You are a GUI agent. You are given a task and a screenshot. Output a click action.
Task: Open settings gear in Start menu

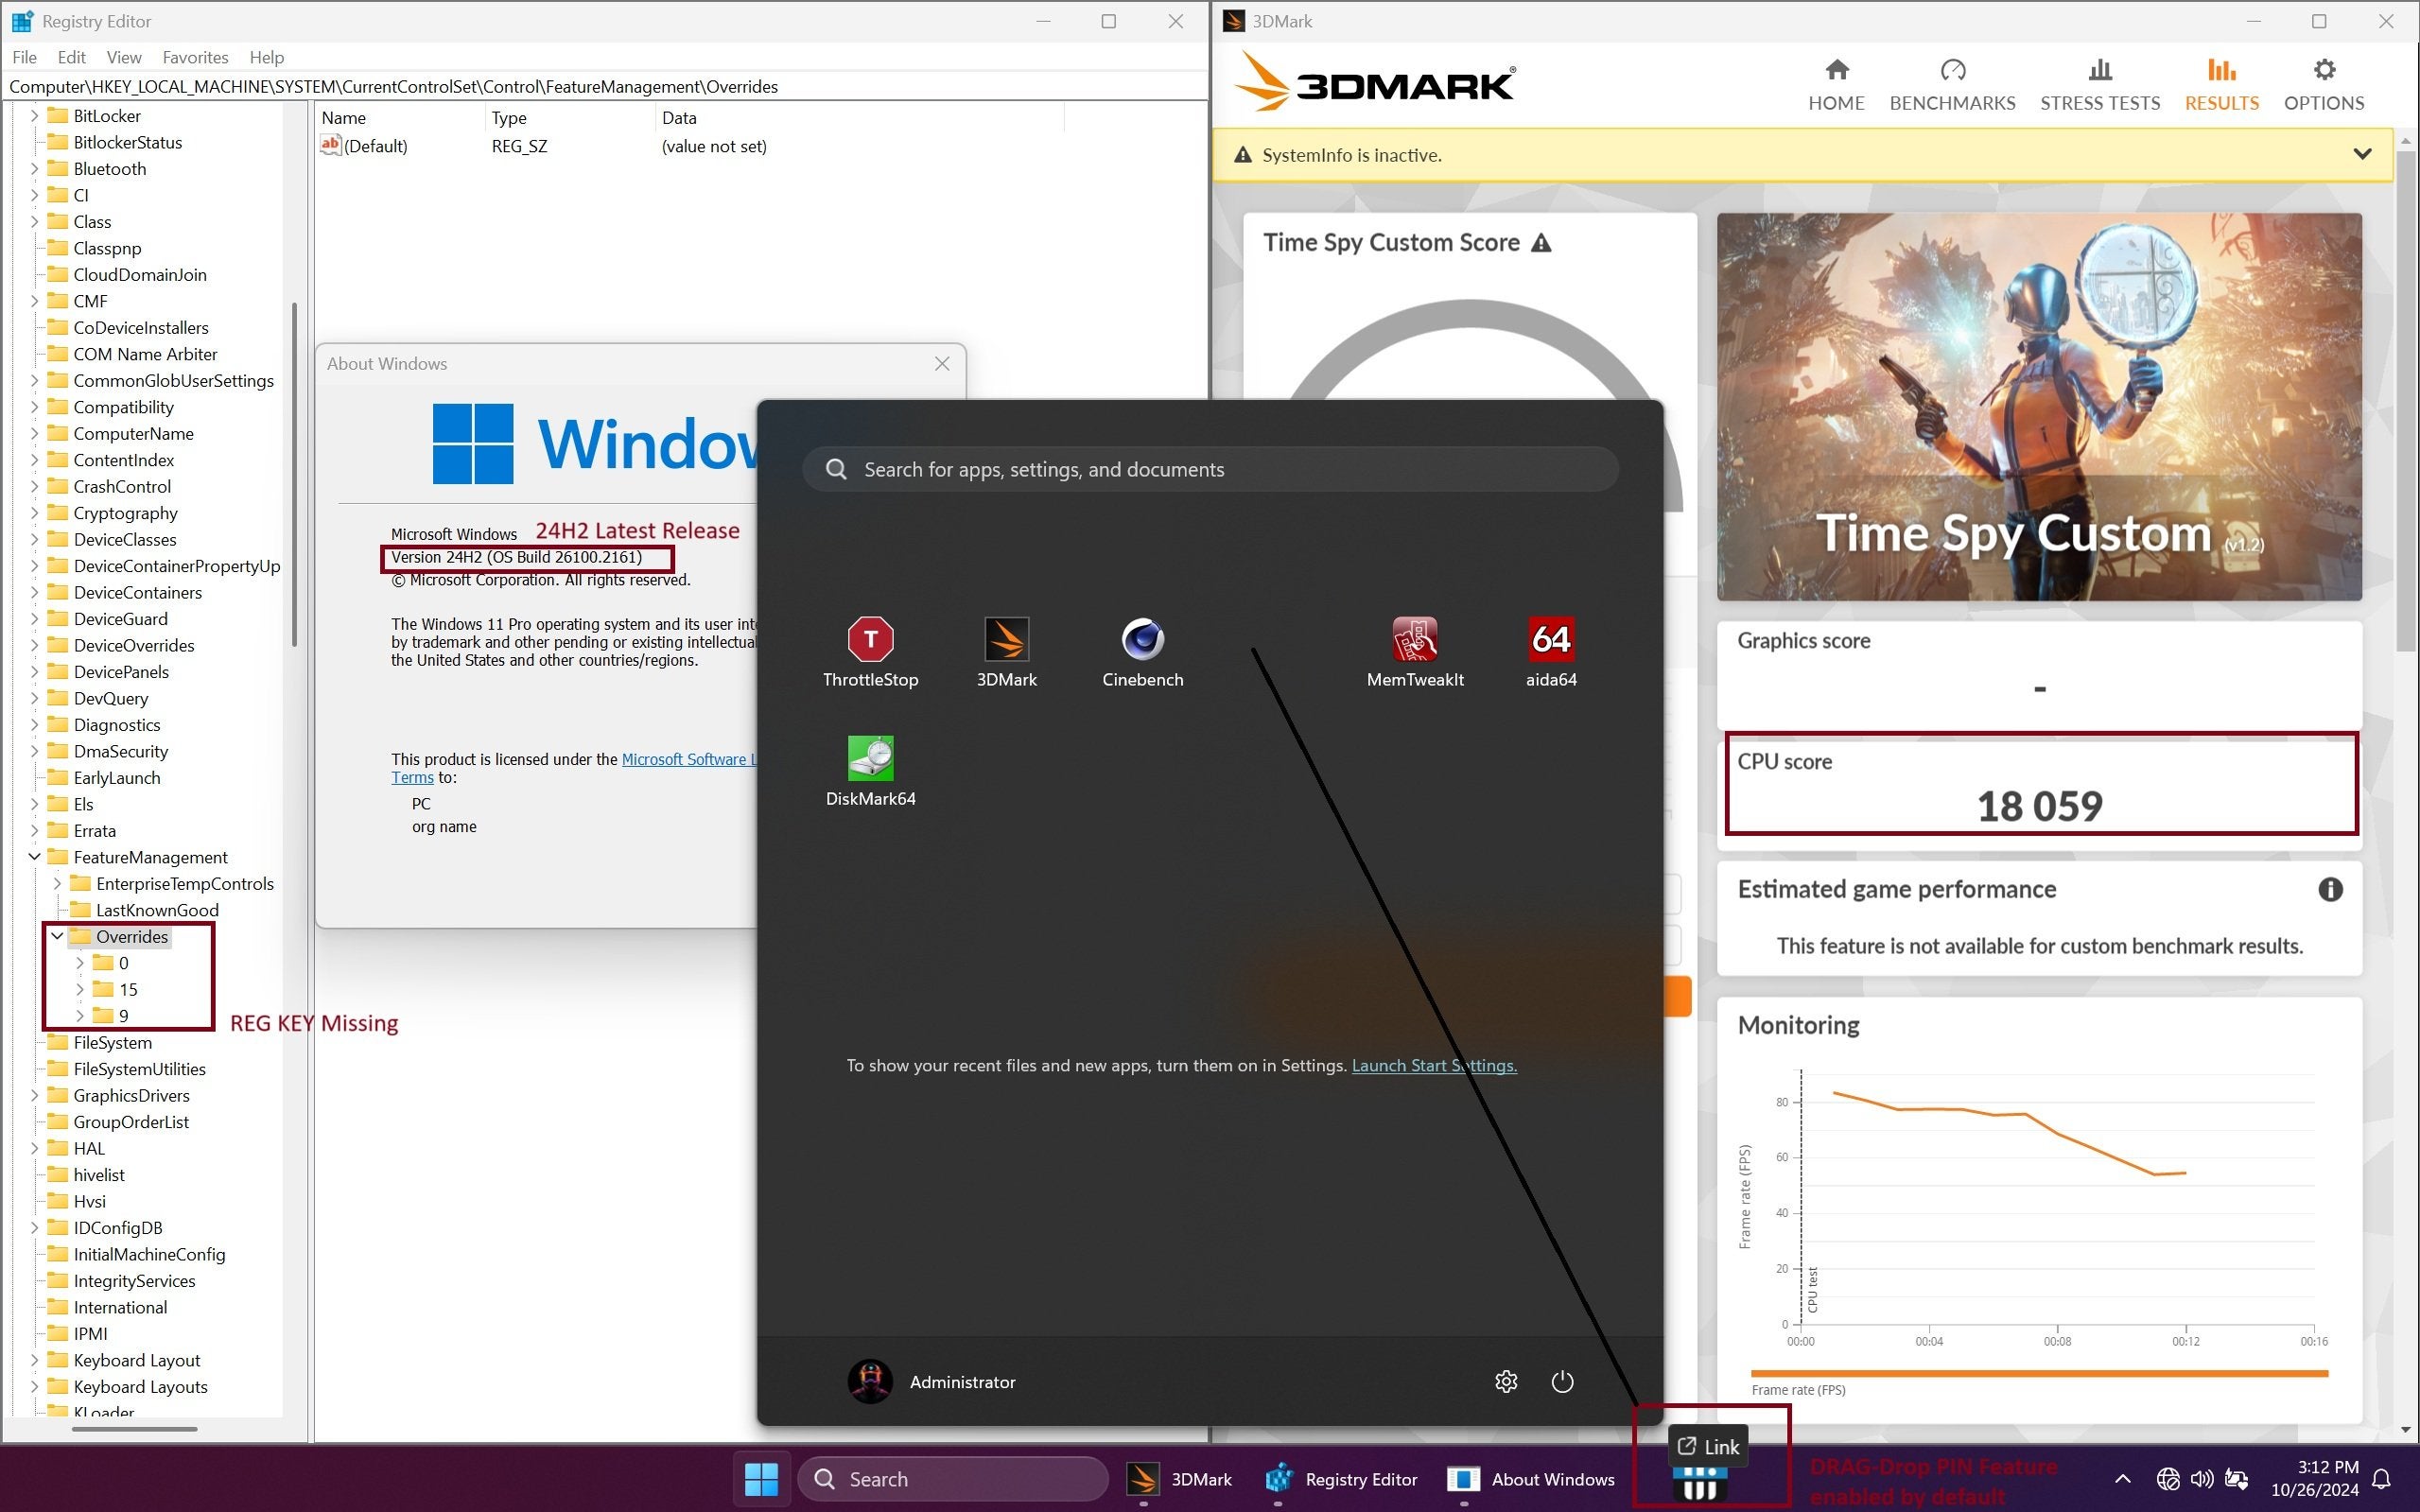(x=1505, y=1381)
